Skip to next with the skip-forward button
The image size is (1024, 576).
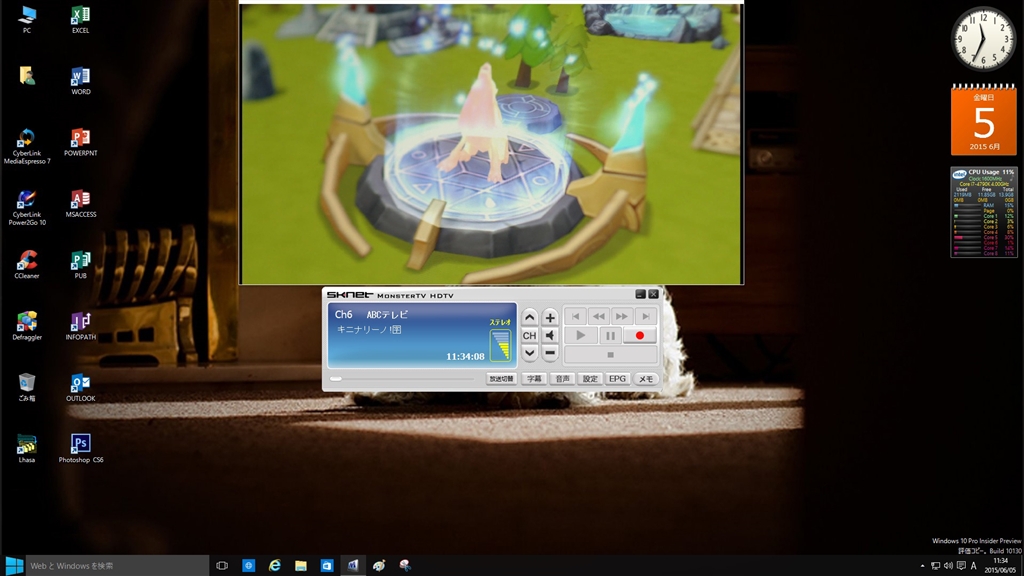coord(645,317)
